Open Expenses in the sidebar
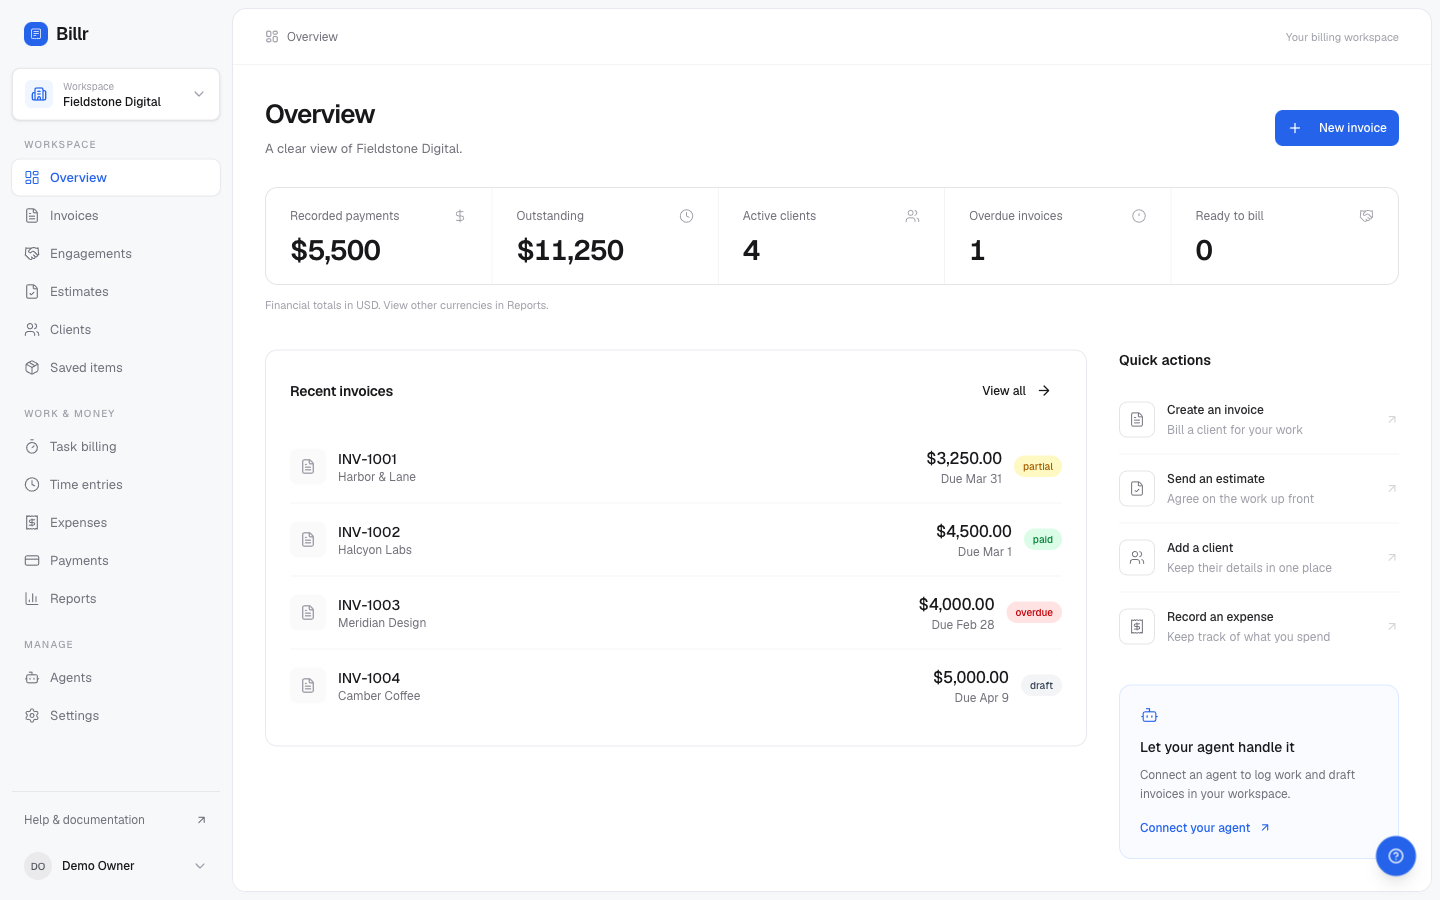This screenshot has height=900, width=1440. pos(116,523)
